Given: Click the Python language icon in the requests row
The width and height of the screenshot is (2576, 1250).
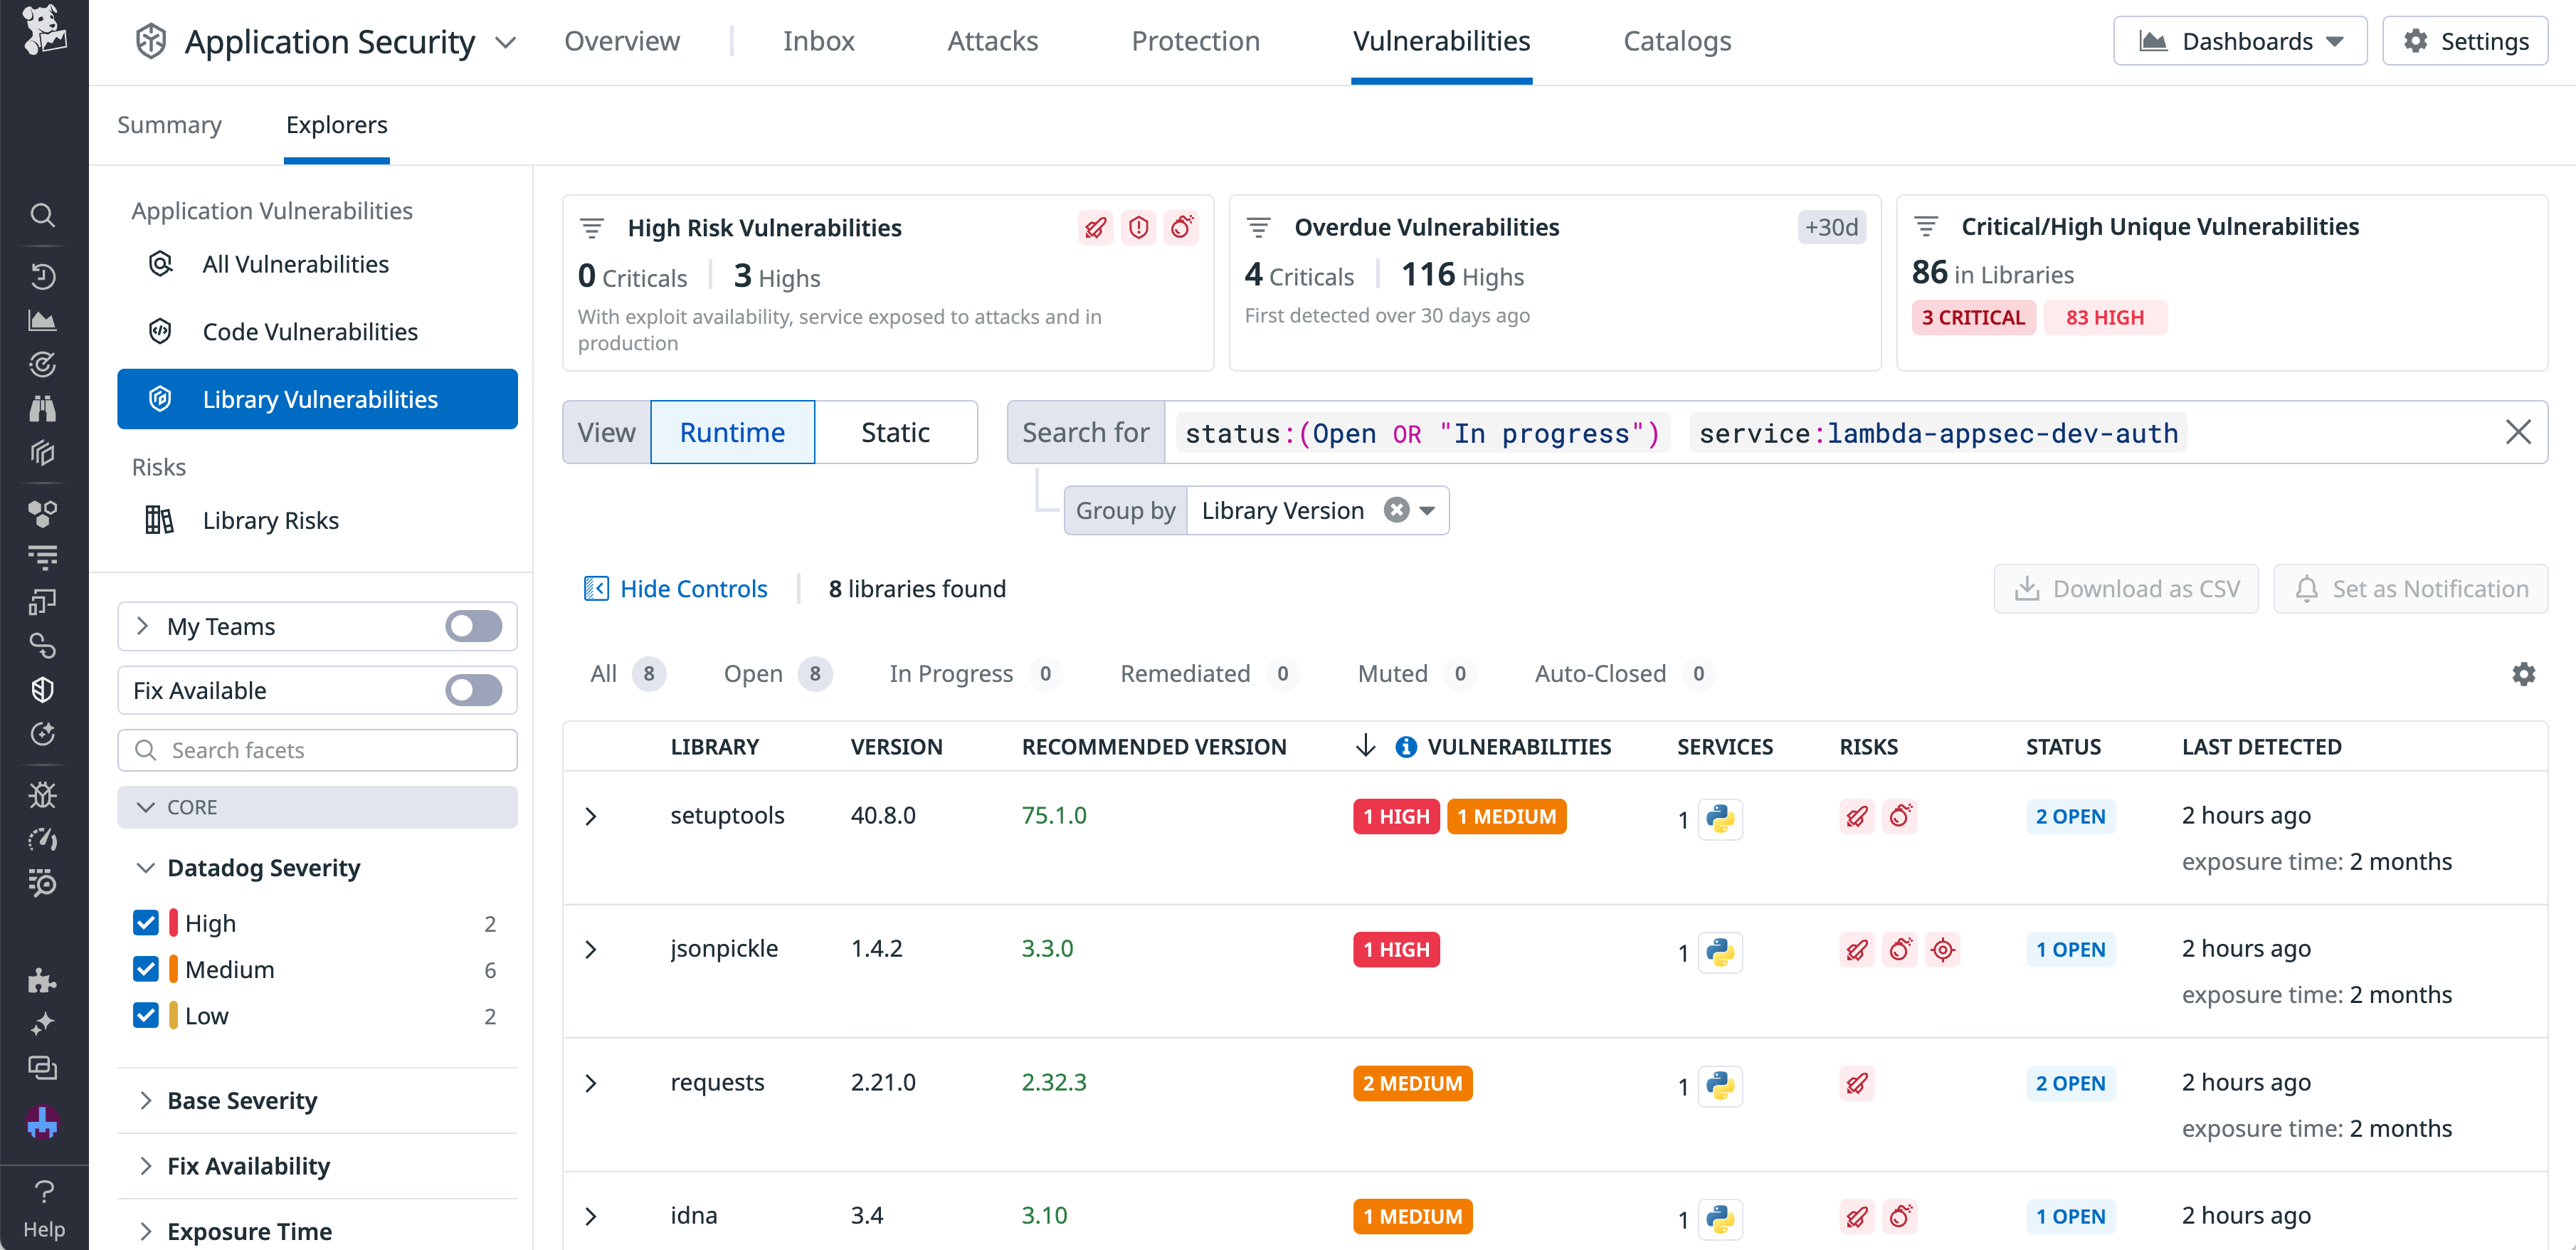Looking at the screenshot, I should pyautogui.click(x=1721, y=1085).
